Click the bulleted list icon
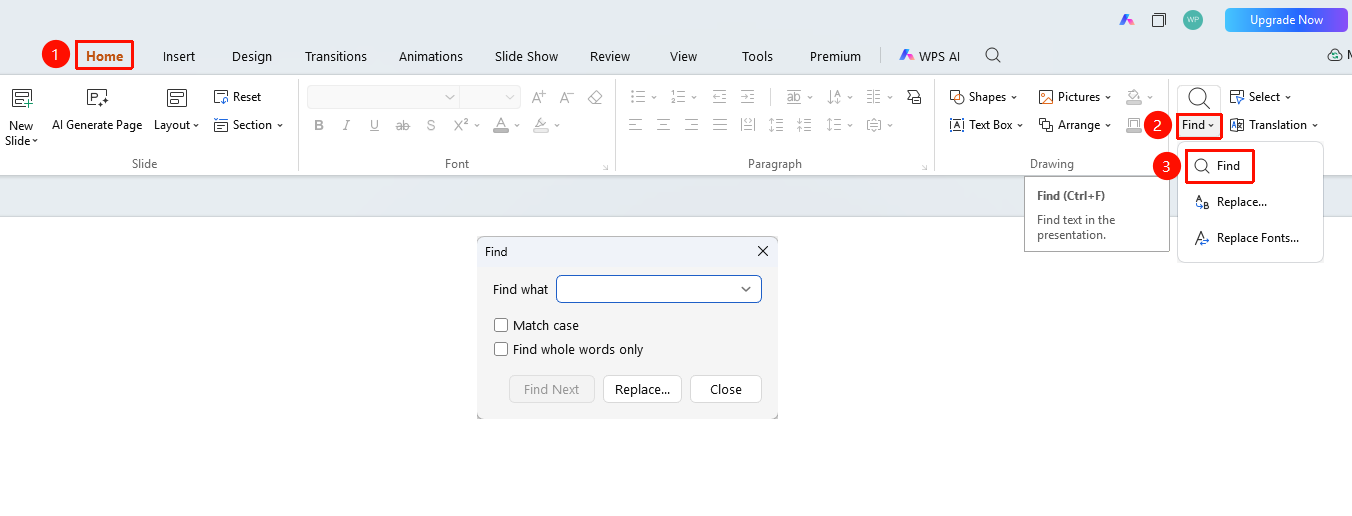The image size is (1352, 516). coord(638,97)
